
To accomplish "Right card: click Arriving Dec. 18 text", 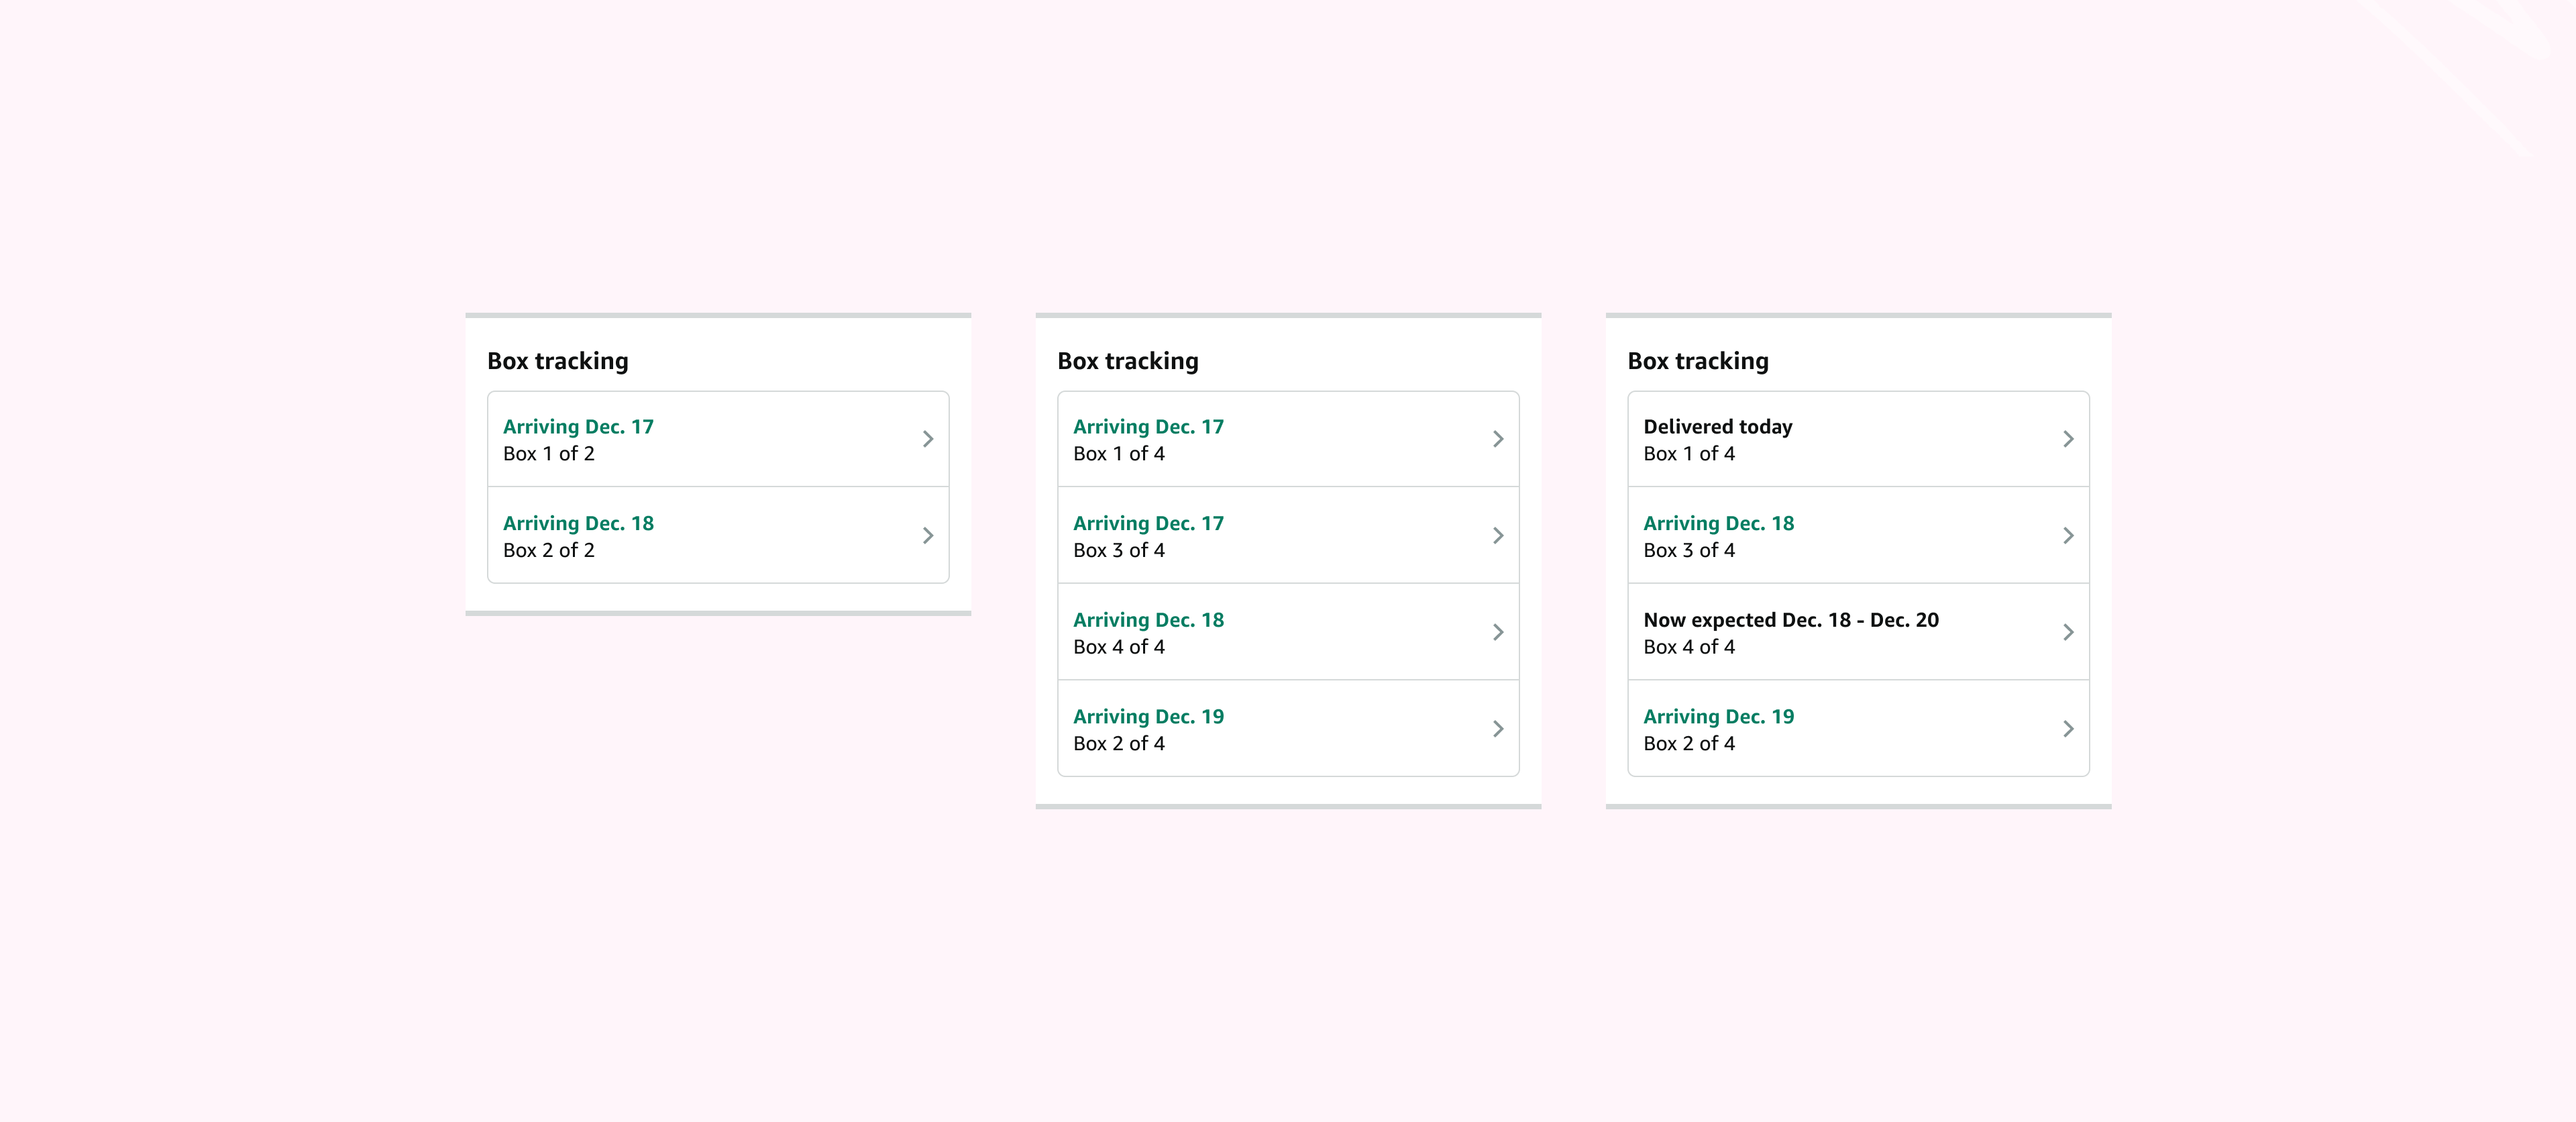I will (x=1718, y=523).
